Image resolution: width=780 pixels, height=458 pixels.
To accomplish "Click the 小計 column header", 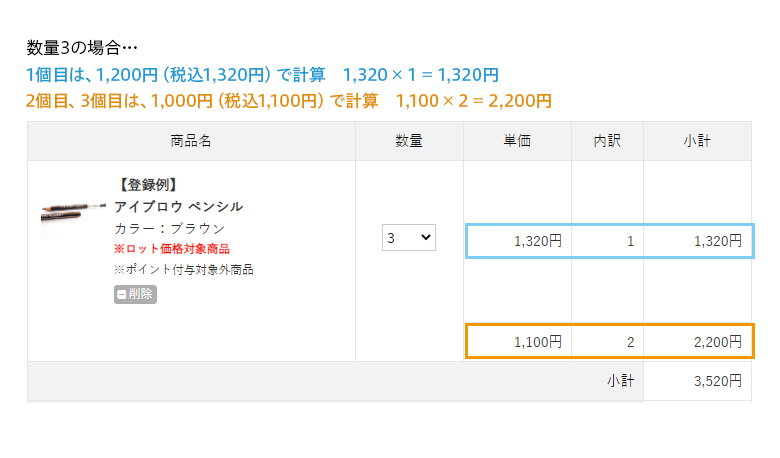I will point(697,142).
